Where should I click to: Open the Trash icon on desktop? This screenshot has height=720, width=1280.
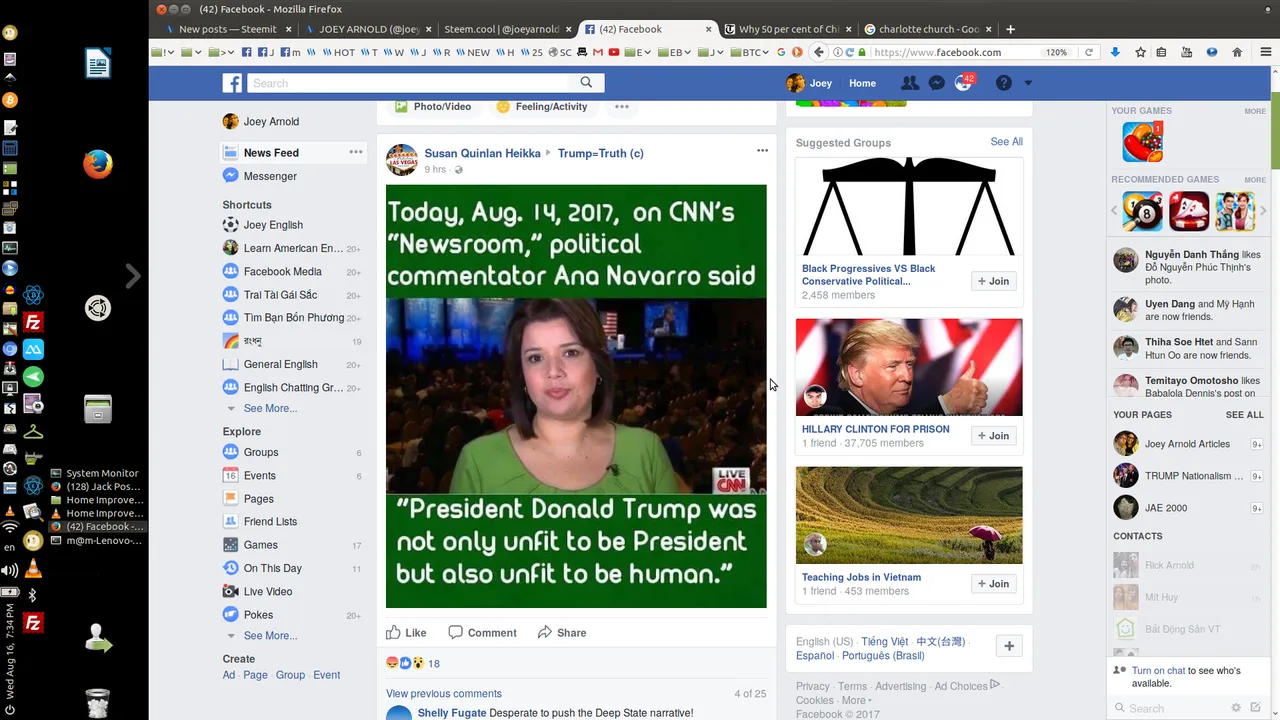click(x=97, y=703)
